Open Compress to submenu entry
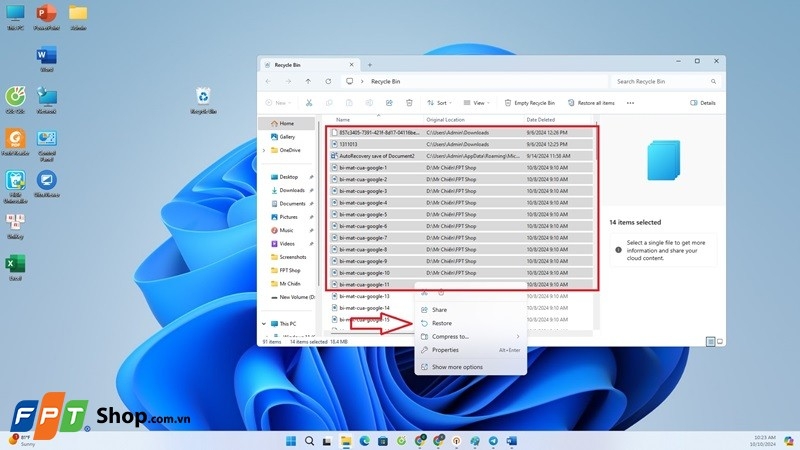The image size is (800, 450). [x=450, y=337]
